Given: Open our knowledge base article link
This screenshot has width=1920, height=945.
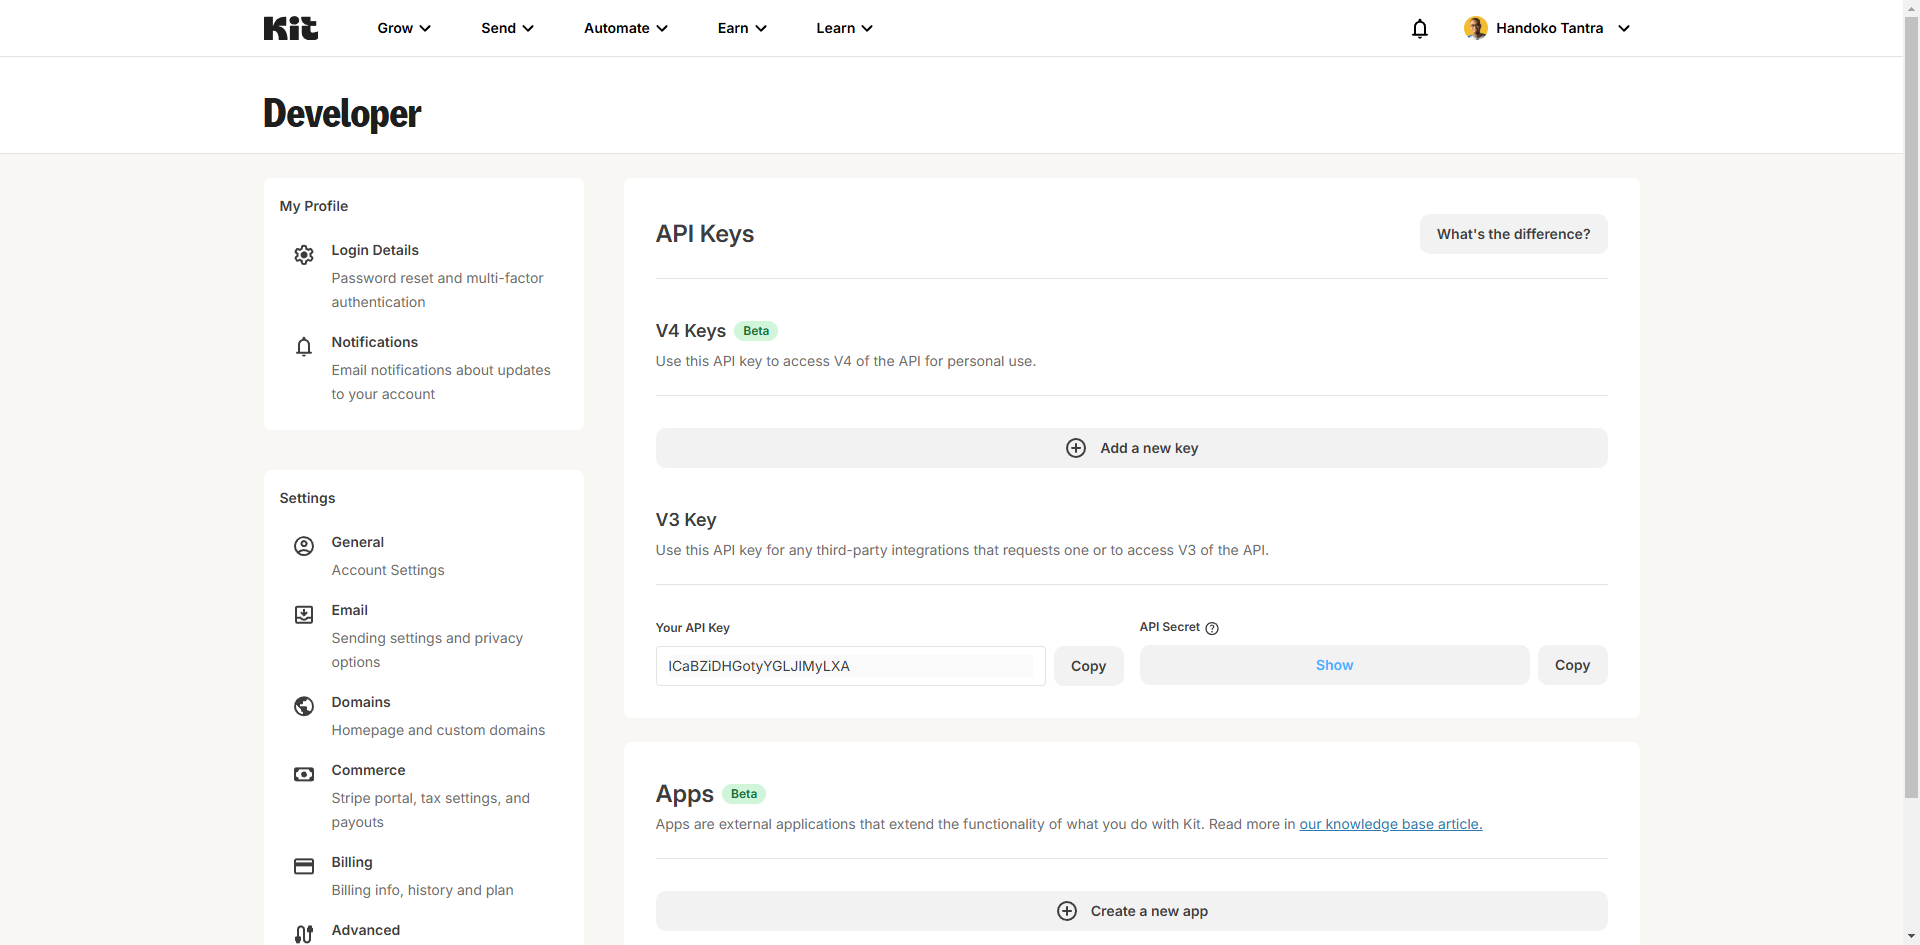Looking at the screenshot, I should click(1390, 824).
